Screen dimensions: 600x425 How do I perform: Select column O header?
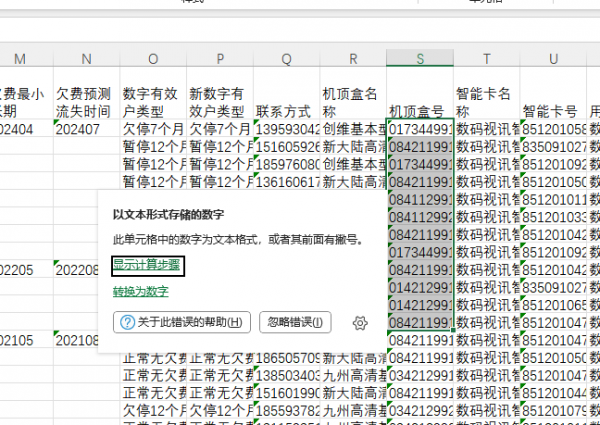pos(153,58)
